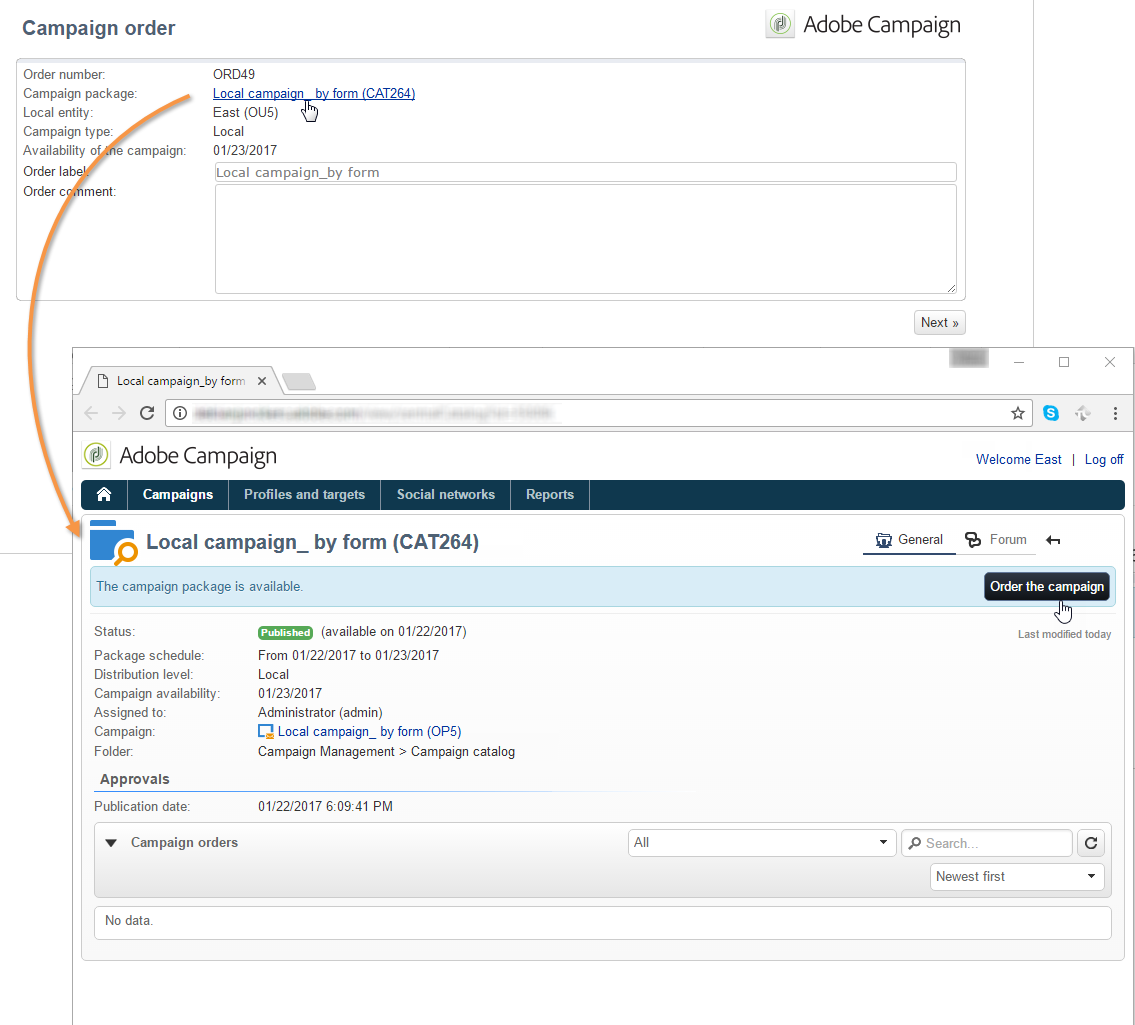Close the Local campaign_by form browser tab

(262, 381)
